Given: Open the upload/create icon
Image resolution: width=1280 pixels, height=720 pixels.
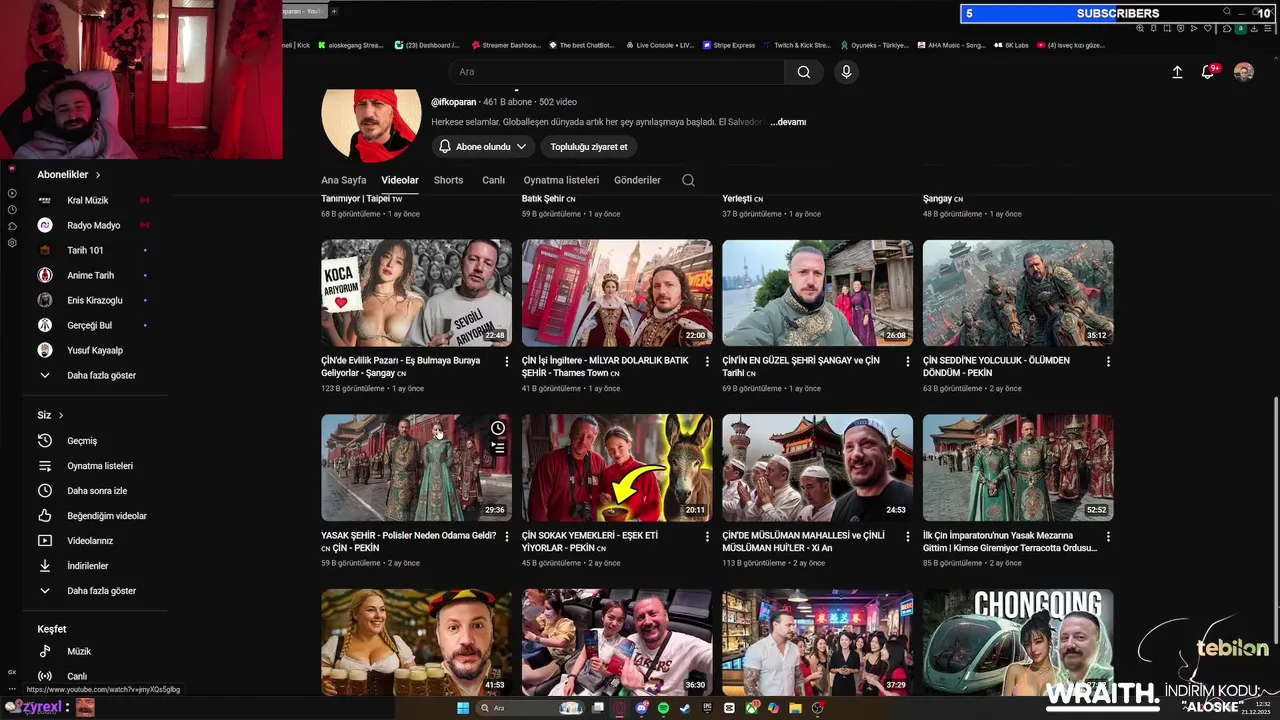Looking at the screenshot, I should click(x=1177, y=72).
